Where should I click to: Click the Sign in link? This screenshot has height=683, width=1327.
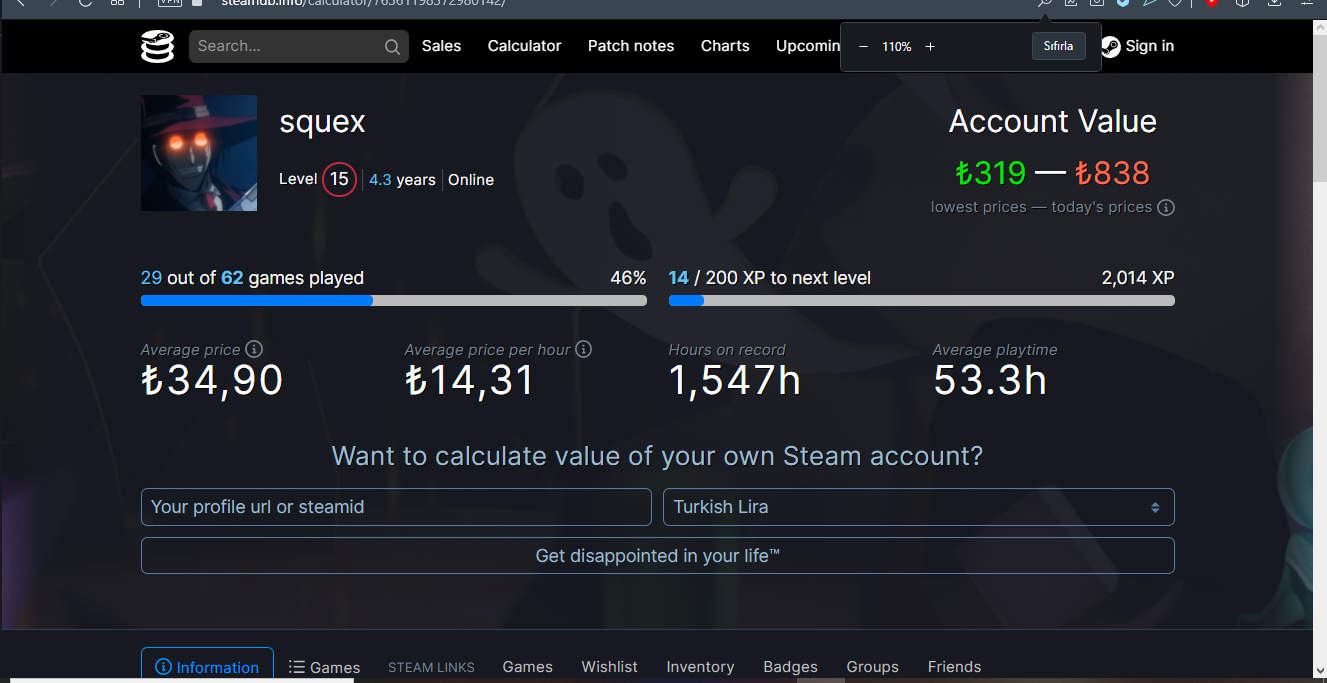coord(1149,46)
